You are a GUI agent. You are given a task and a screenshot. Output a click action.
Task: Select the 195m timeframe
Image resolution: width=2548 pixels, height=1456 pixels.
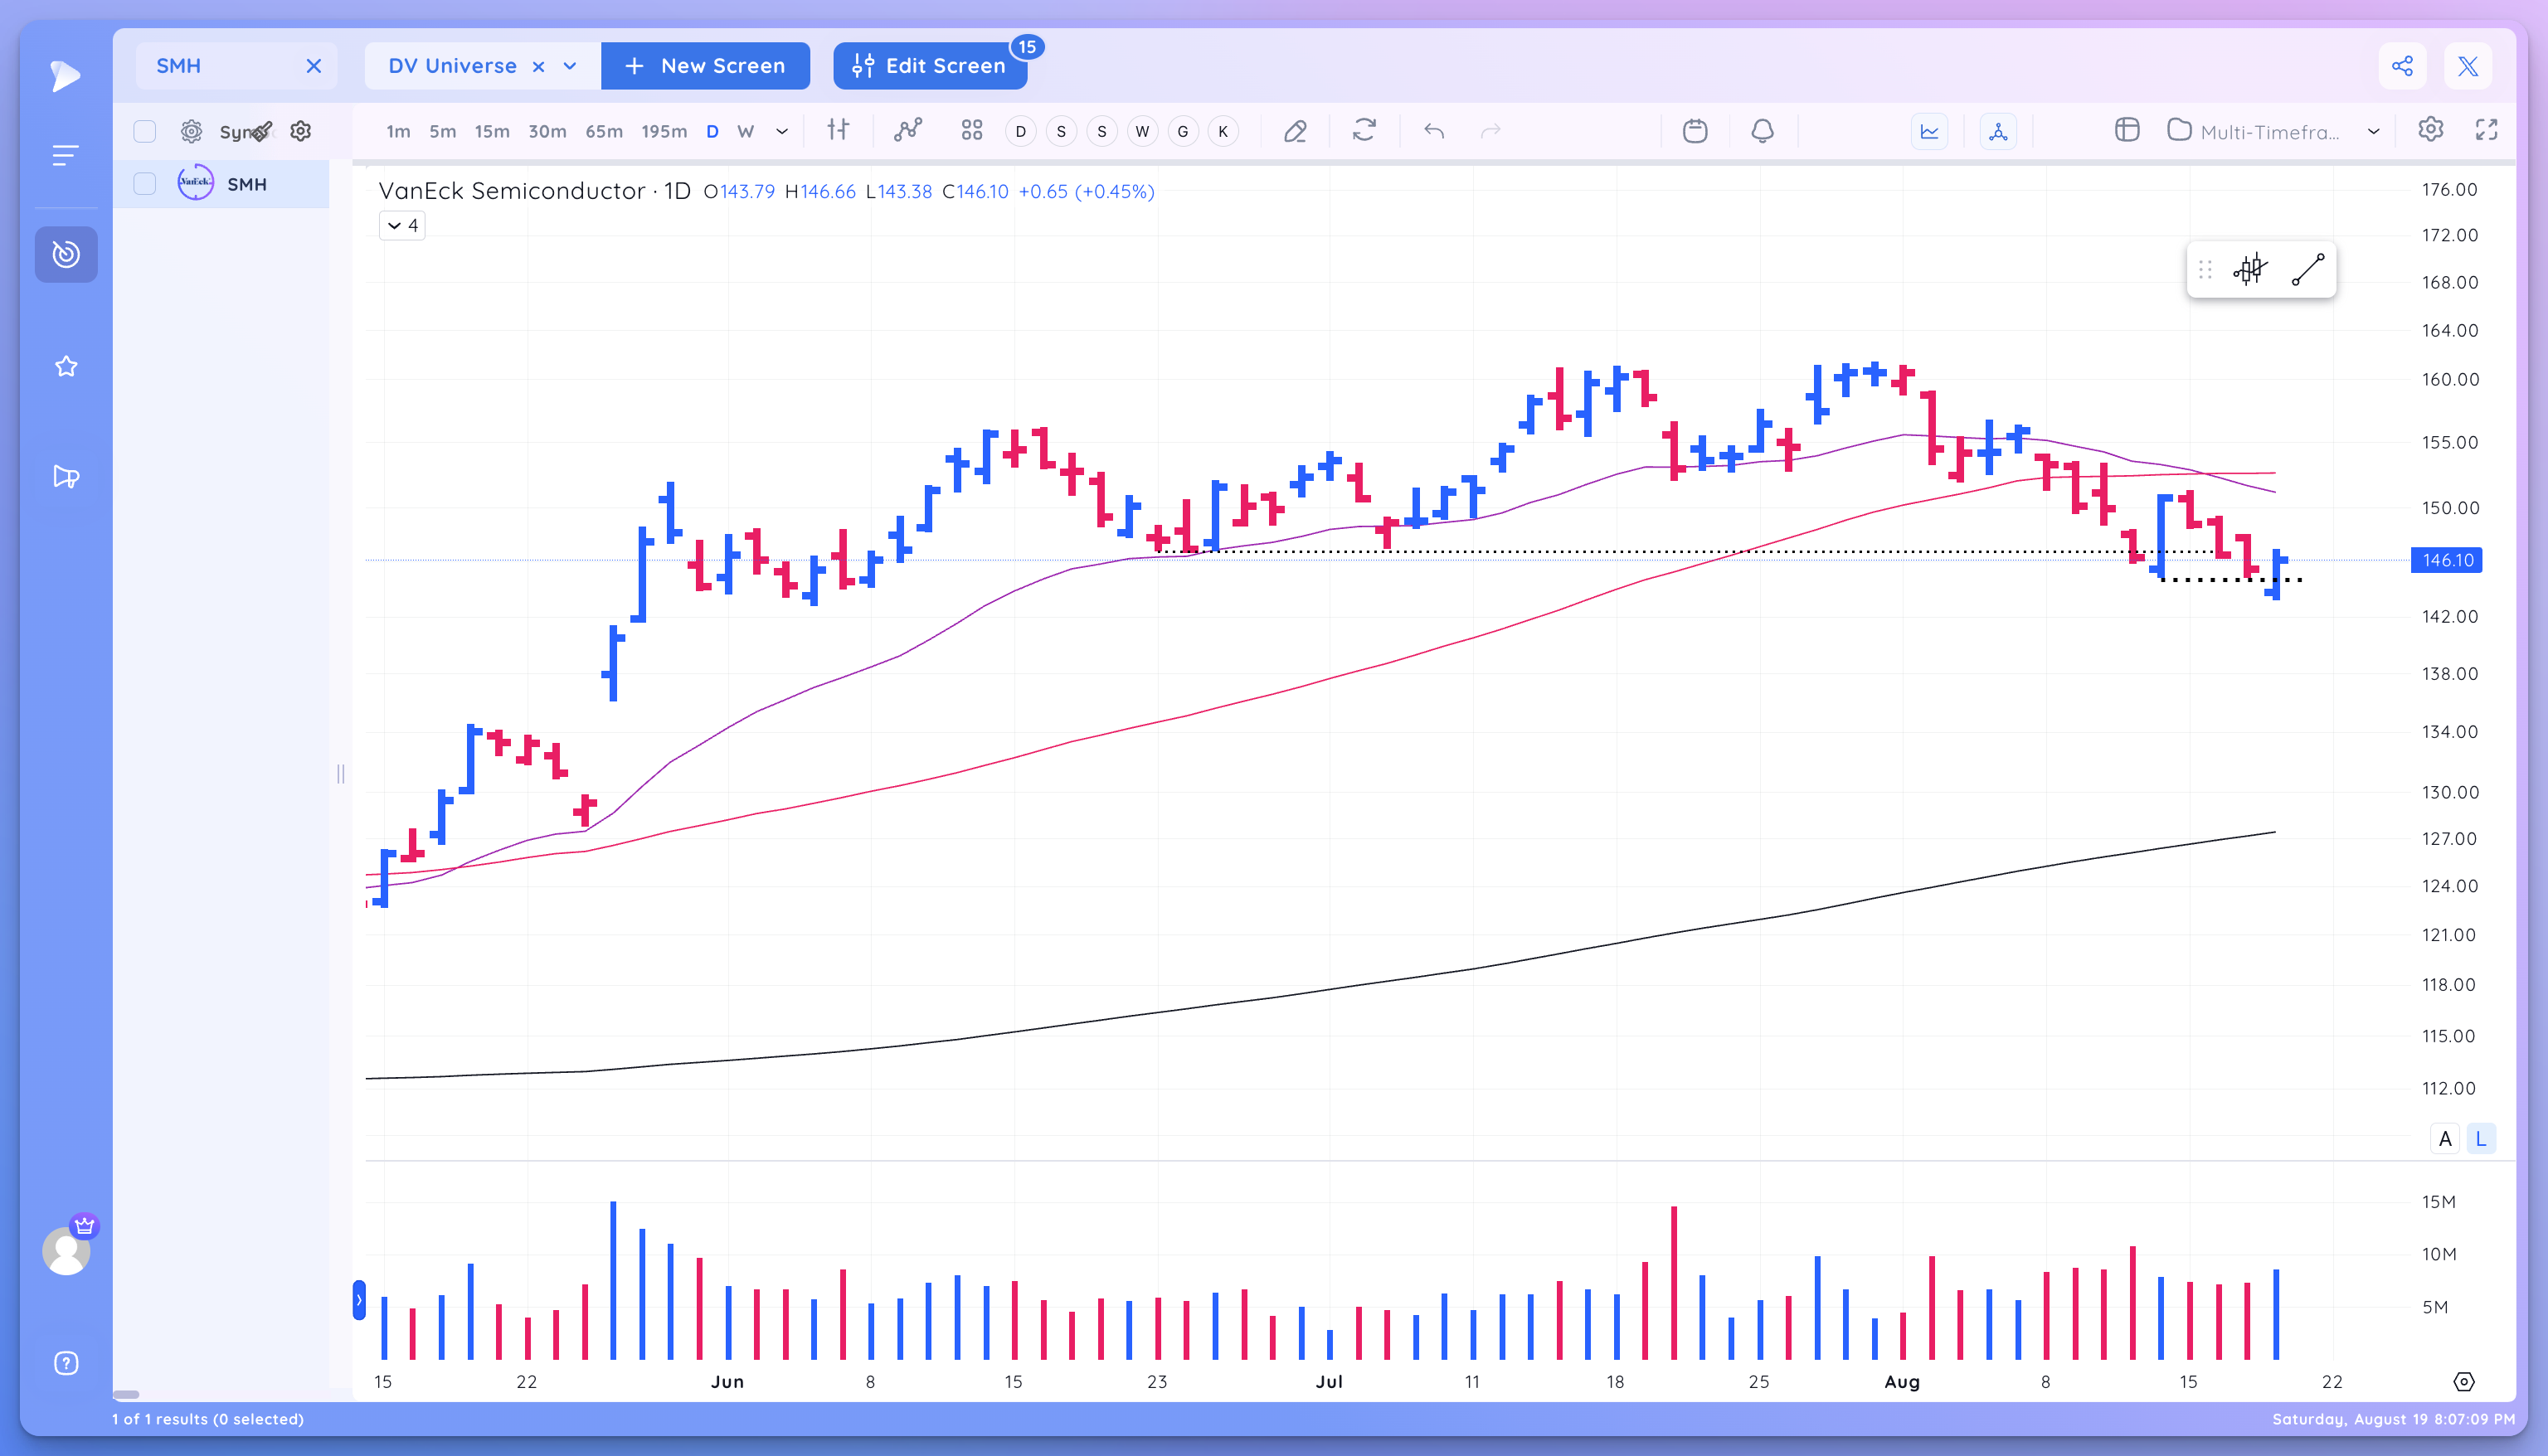[664, 131]
